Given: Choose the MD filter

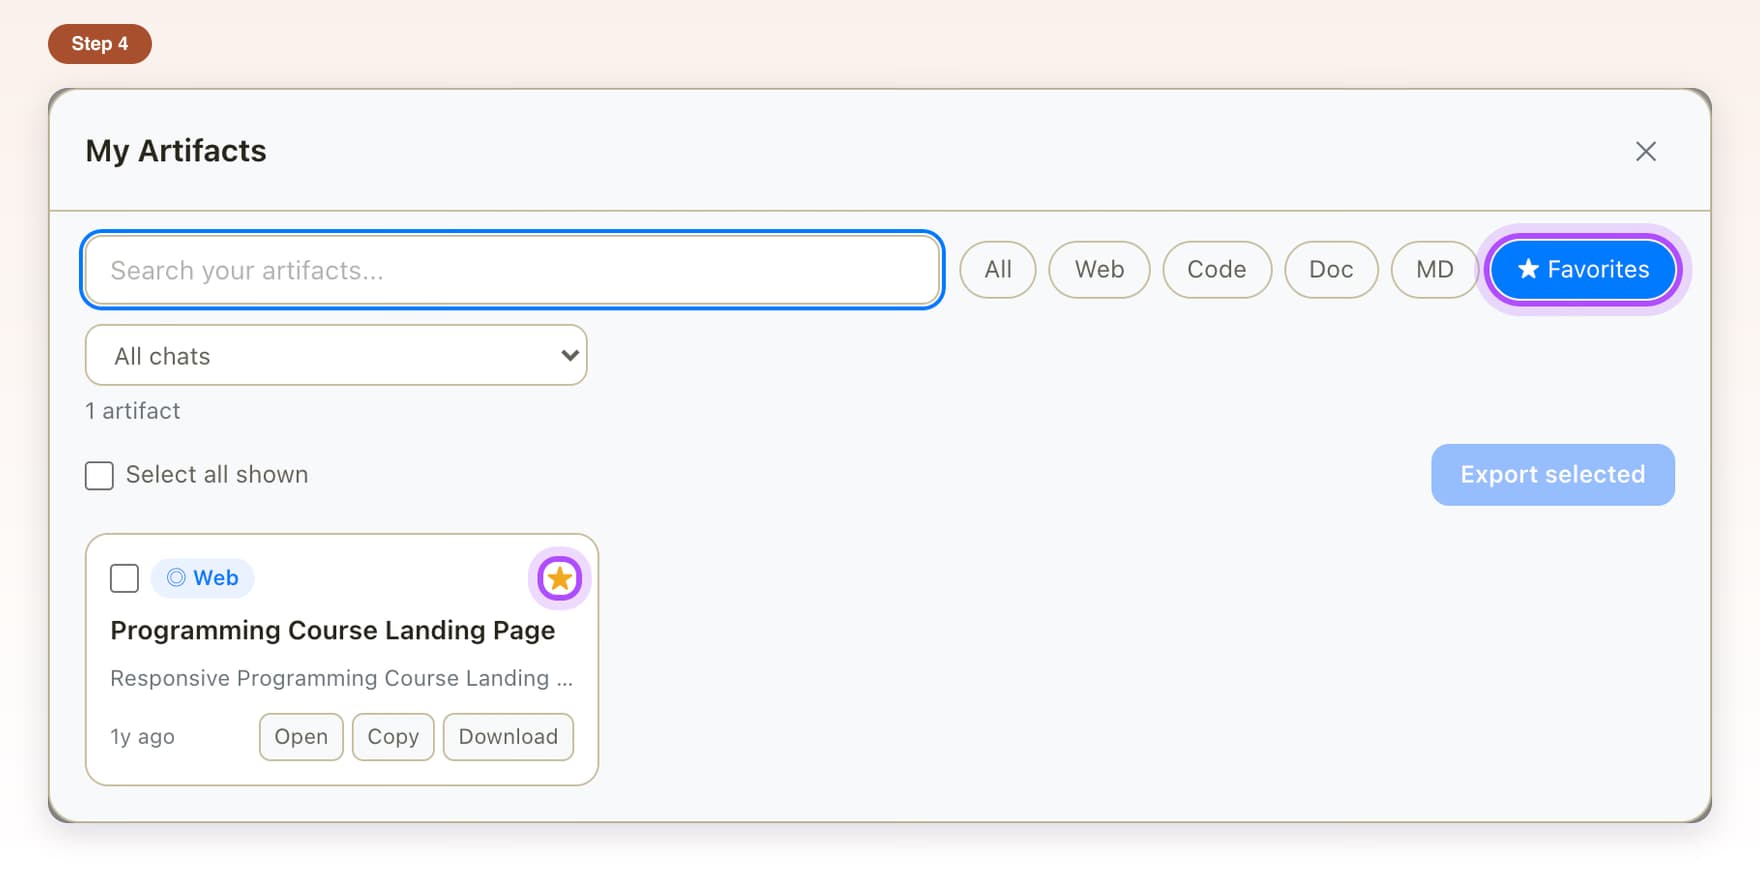Looking at the screenshot, I should (1434, 270).
